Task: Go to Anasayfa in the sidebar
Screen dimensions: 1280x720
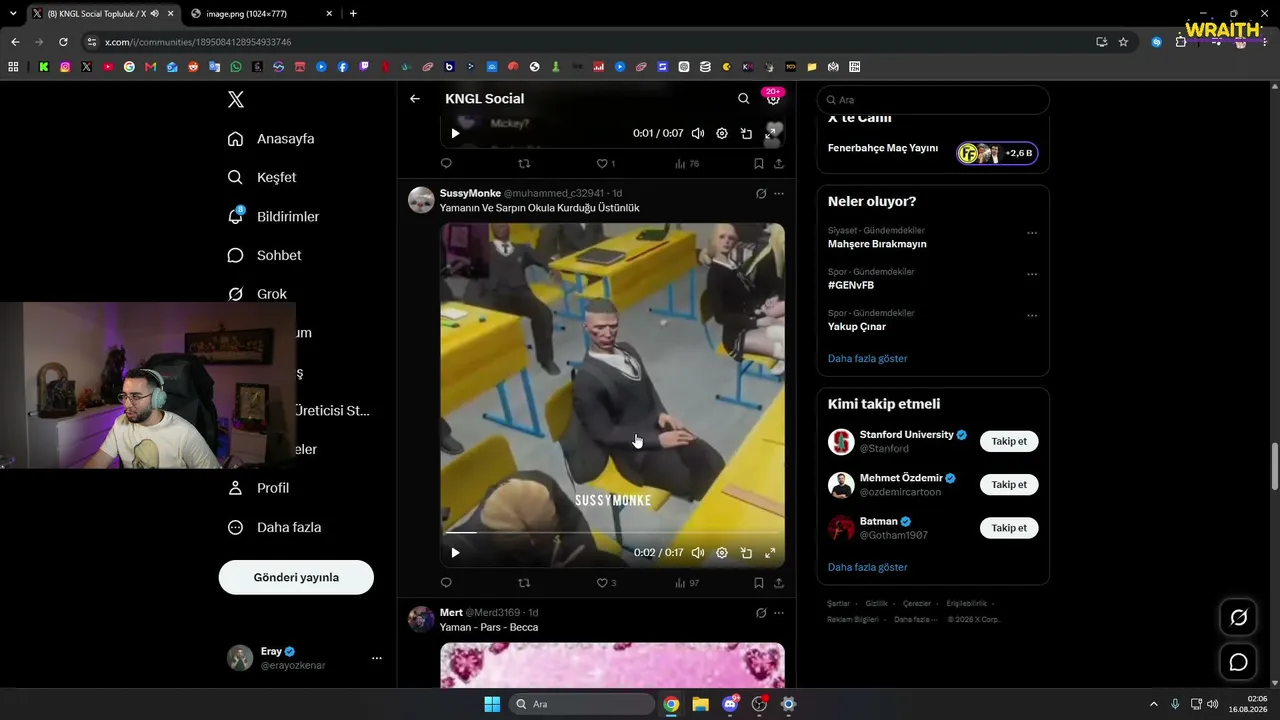Action: [x=271, y=139]
